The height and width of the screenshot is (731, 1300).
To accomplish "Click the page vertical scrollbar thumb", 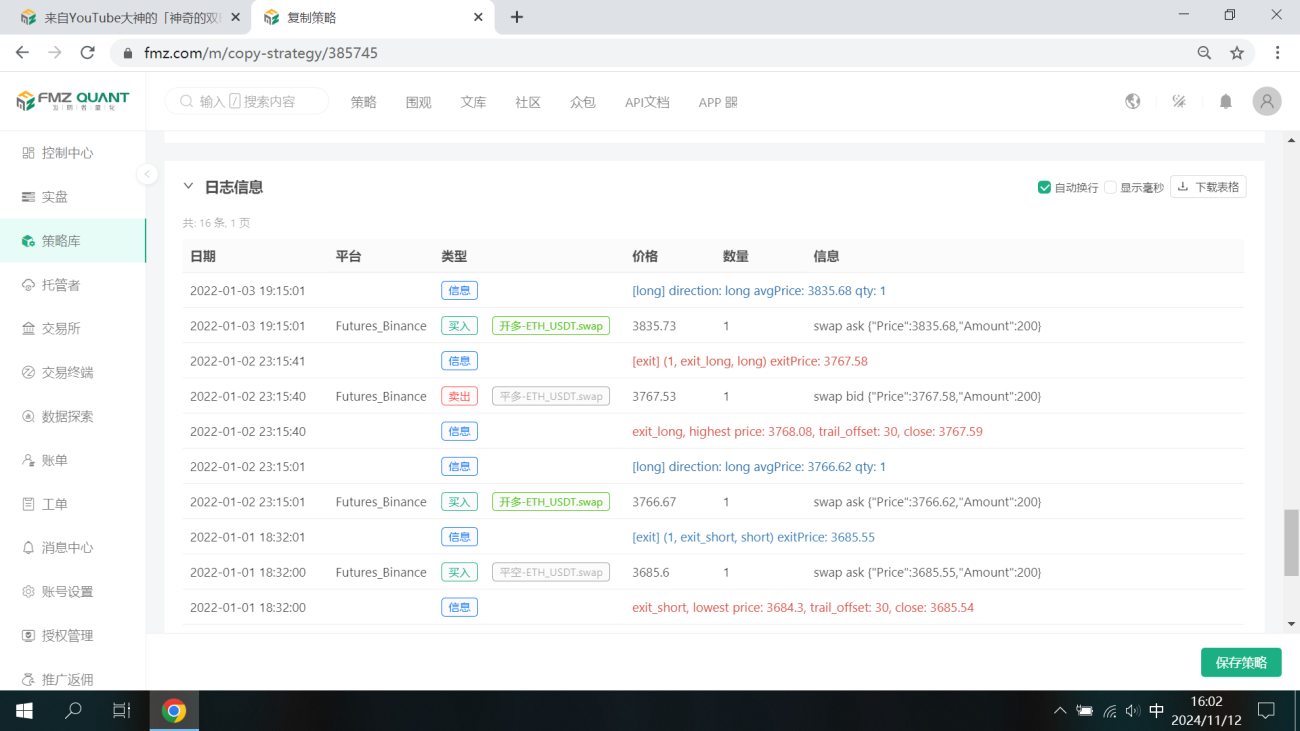I will coord(1291,542).
